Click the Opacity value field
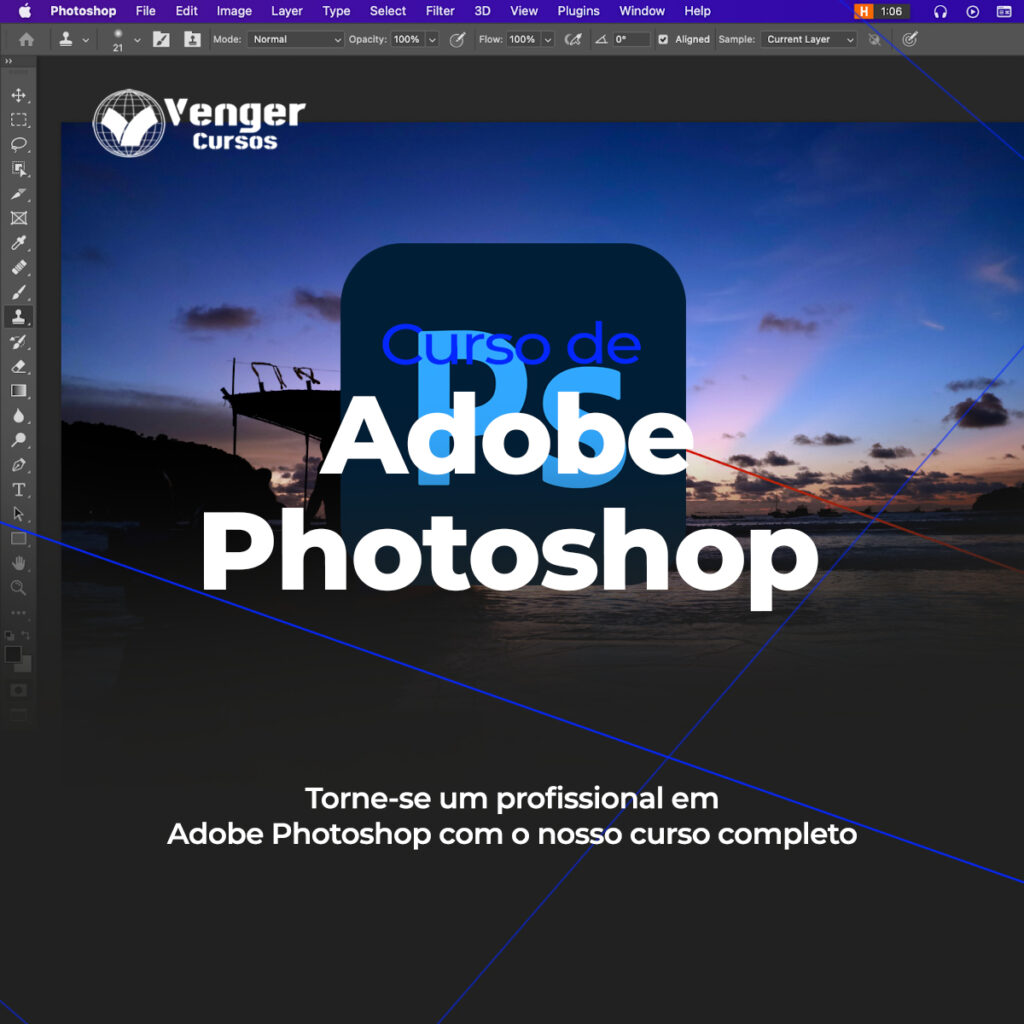This screenshot has height=1024, width=1024. 408,40
